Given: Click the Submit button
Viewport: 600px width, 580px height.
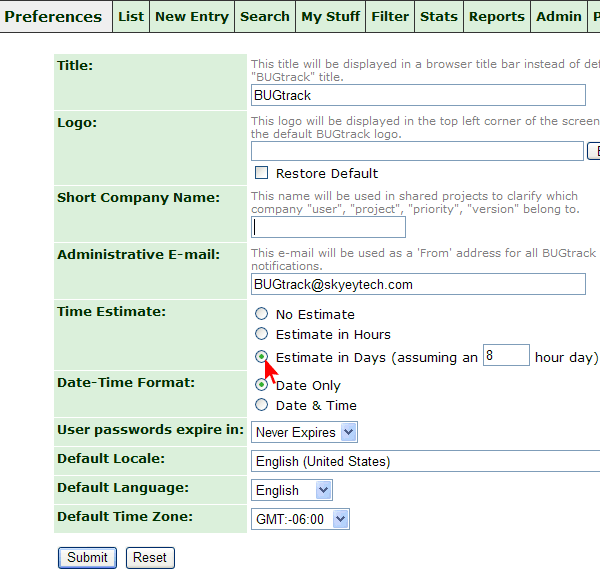Looking at the screenshot, I should (87, 558).
